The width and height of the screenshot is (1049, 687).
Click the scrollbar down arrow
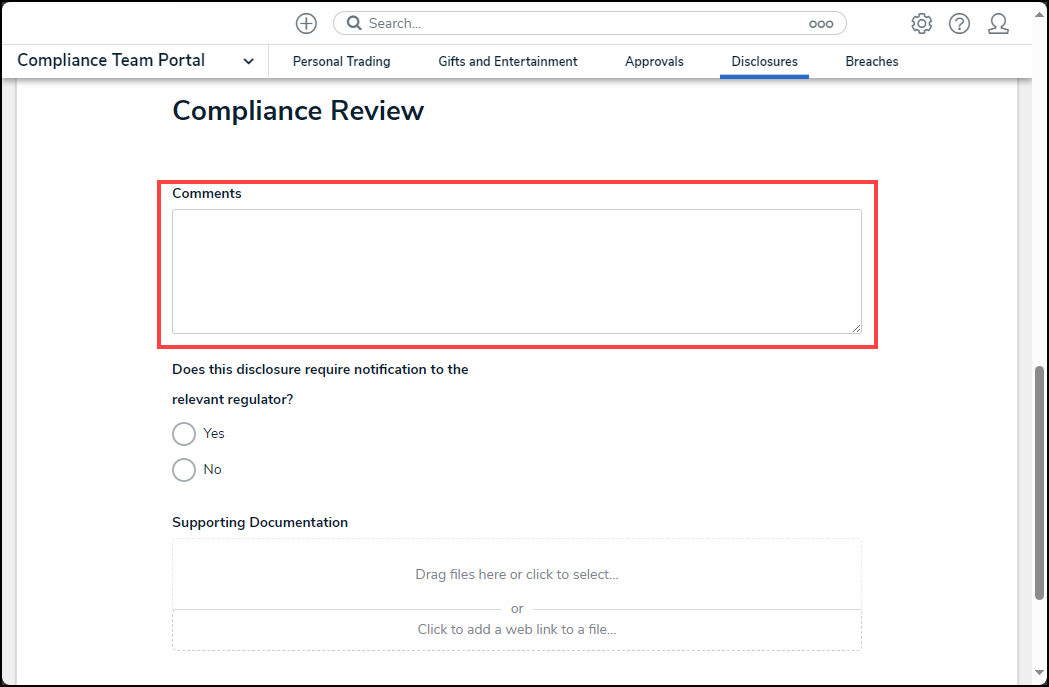point(1039,673)
